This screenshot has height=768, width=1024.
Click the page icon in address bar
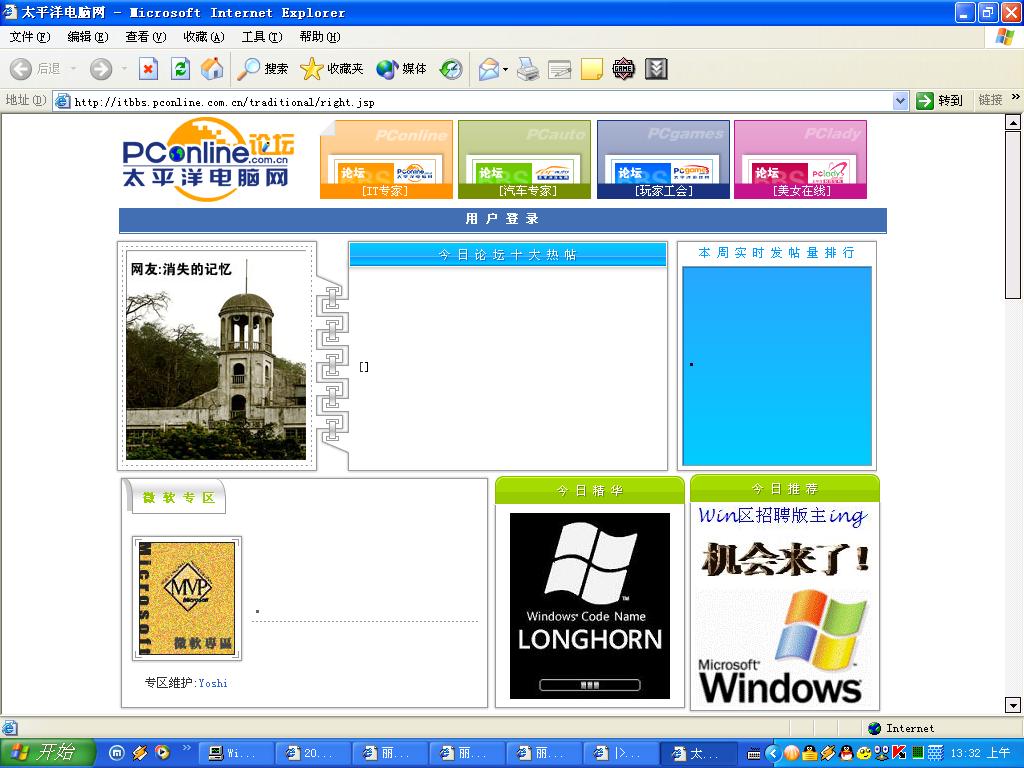63,101
